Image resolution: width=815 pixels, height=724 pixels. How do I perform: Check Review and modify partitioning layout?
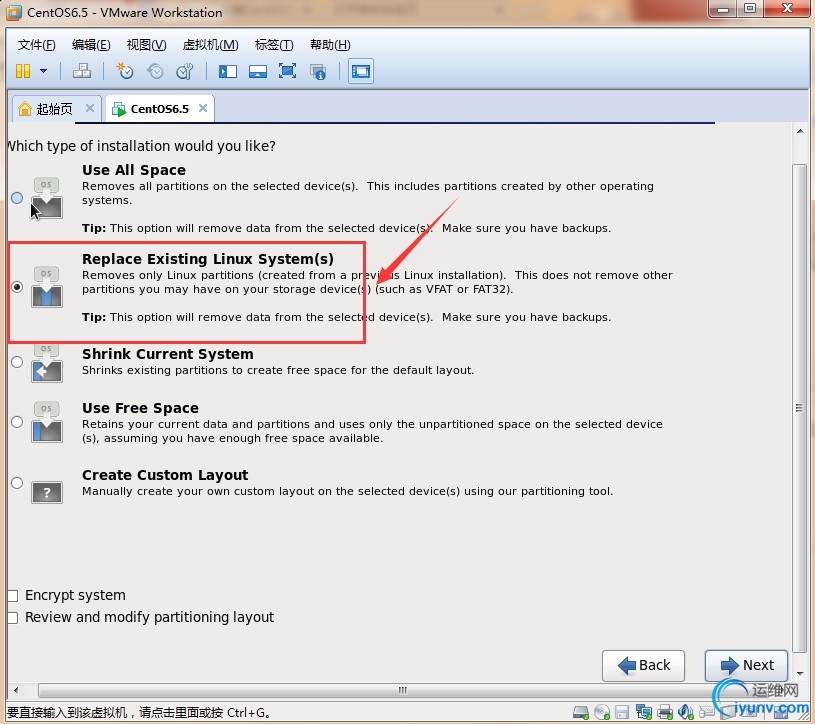12,617
